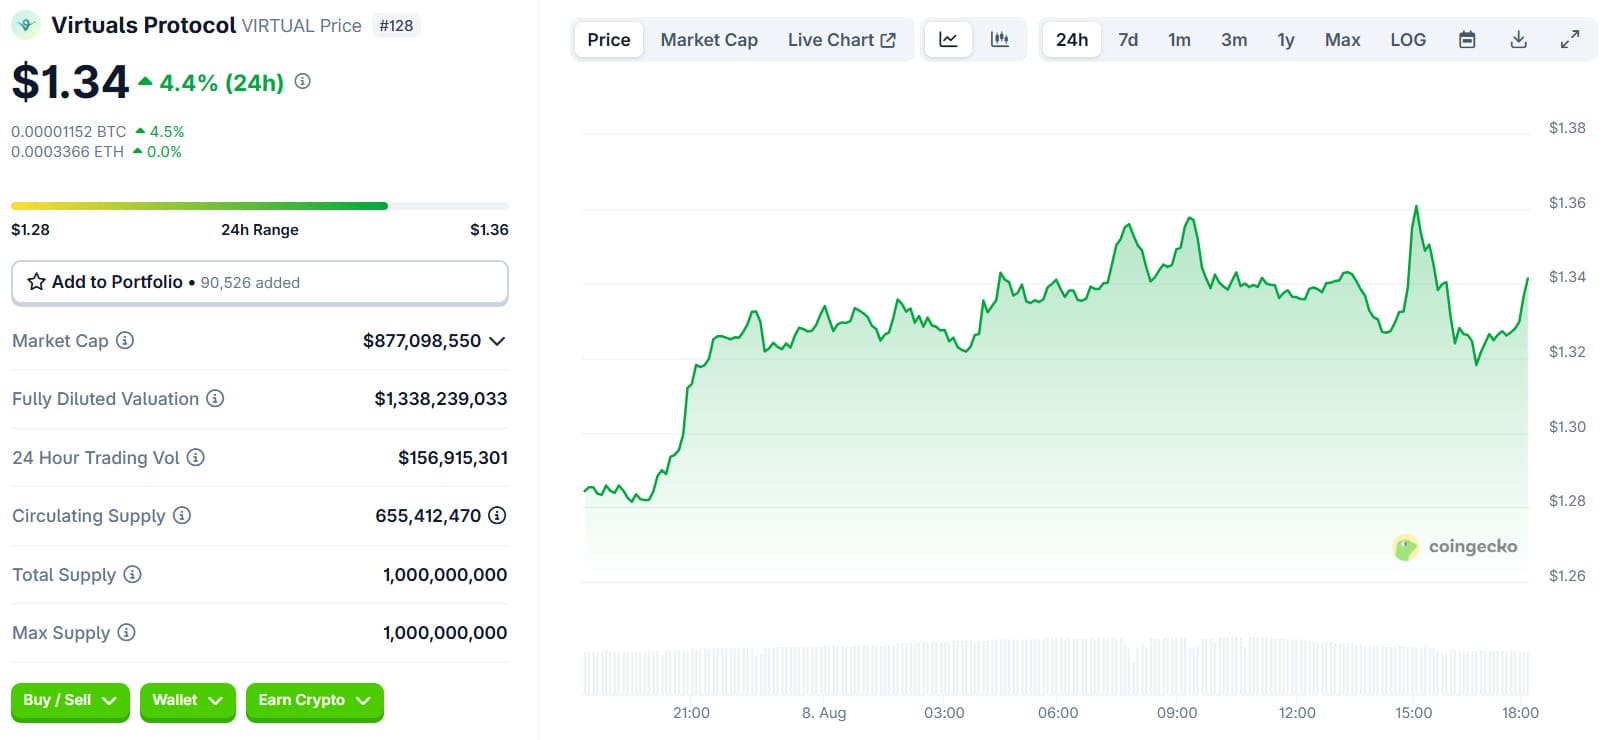Click info icon beside Circulating Supply label

[x=182, y=515]
